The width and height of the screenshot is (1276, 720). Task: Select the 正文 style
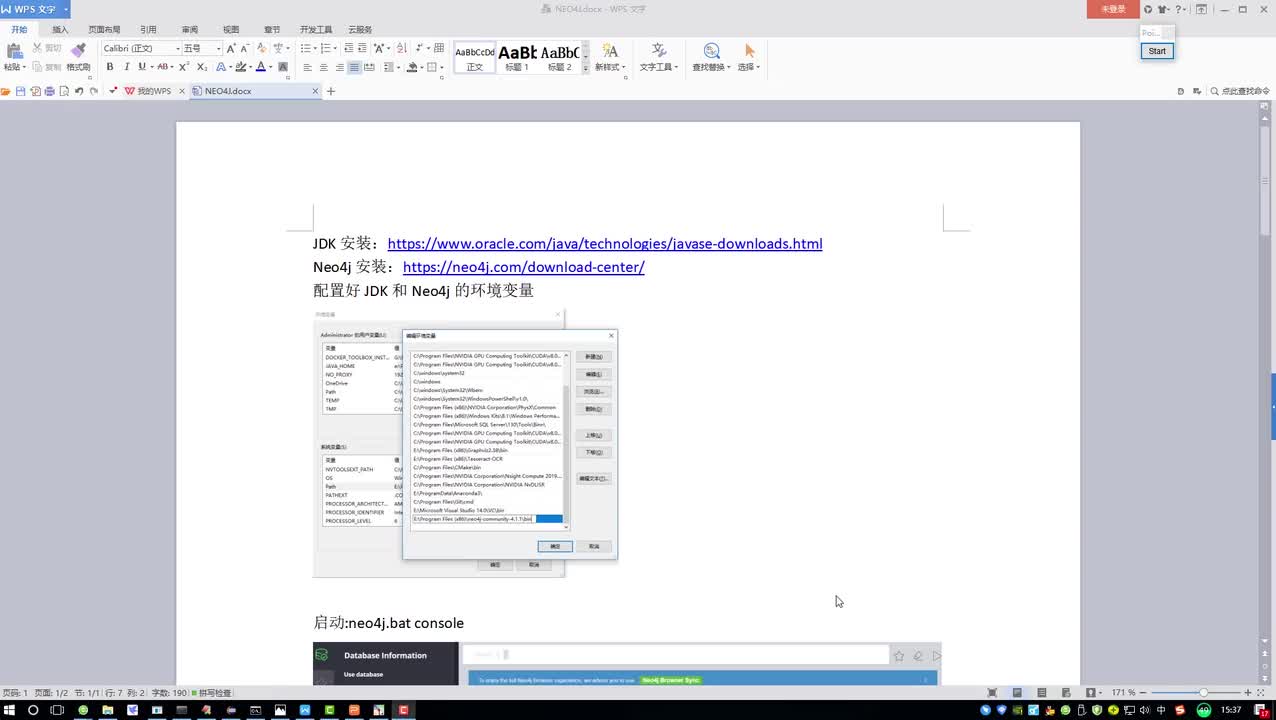(474, 58)
